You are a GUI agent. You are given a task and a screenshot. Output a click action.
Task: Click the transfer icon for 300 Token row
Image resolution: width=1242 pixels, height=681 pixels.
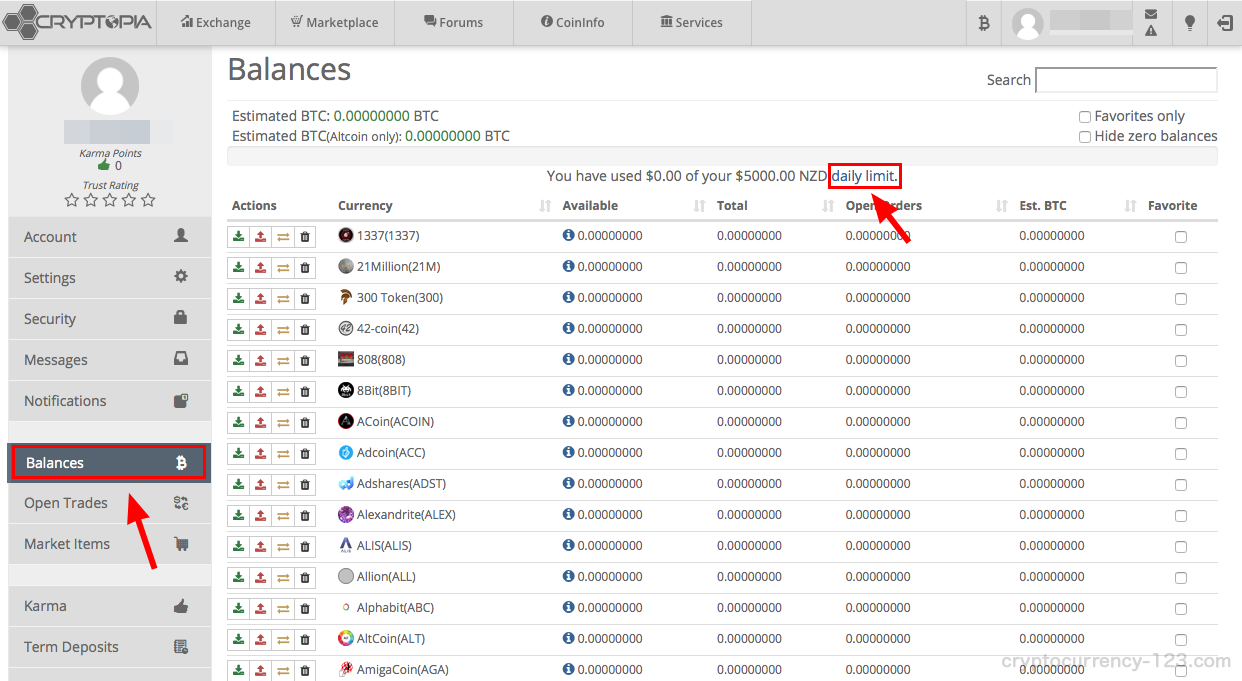(283, 299)
